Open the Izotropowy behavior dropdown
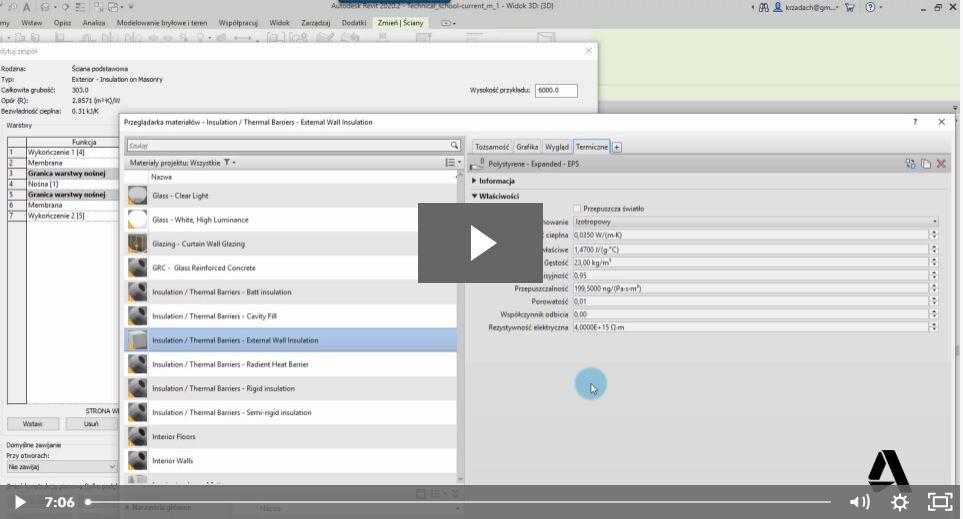The width and height of the screenshot is (963, 519). pyautogui.click(x=755, y=222)
